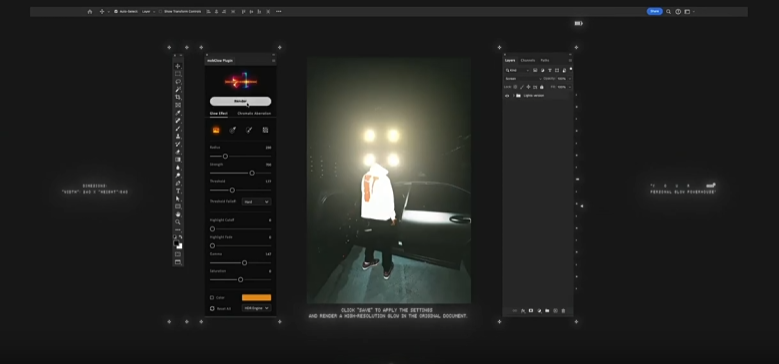Hide the Lights version layer group
Viewport: 779px width, 364px height.
pos(507,95)
